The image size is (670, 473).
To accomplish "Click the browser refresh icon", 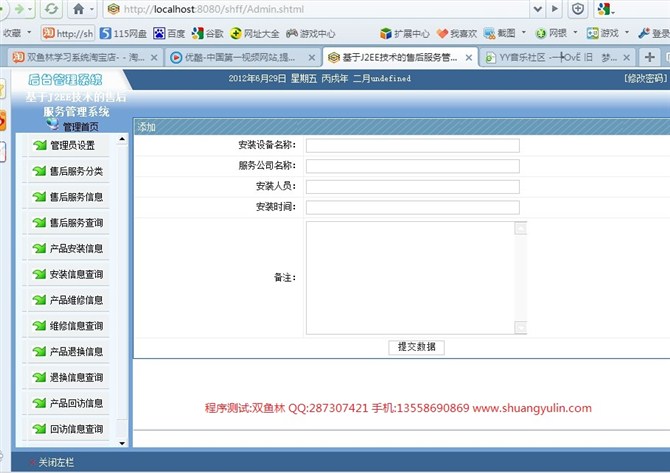I will tap(51, 9).
